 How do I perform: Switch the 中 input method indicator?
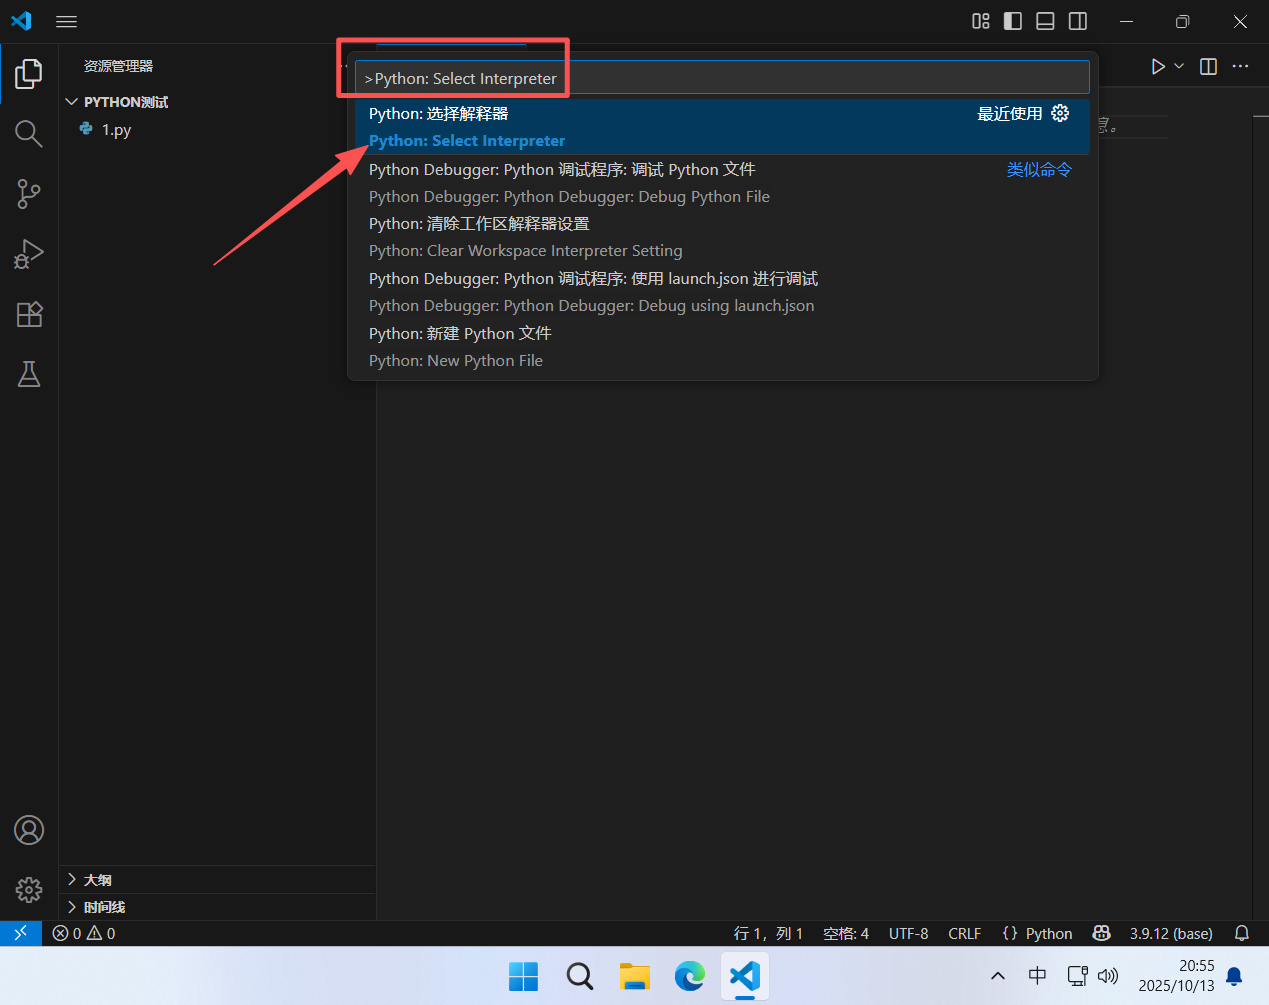[x=1038, y=976]
